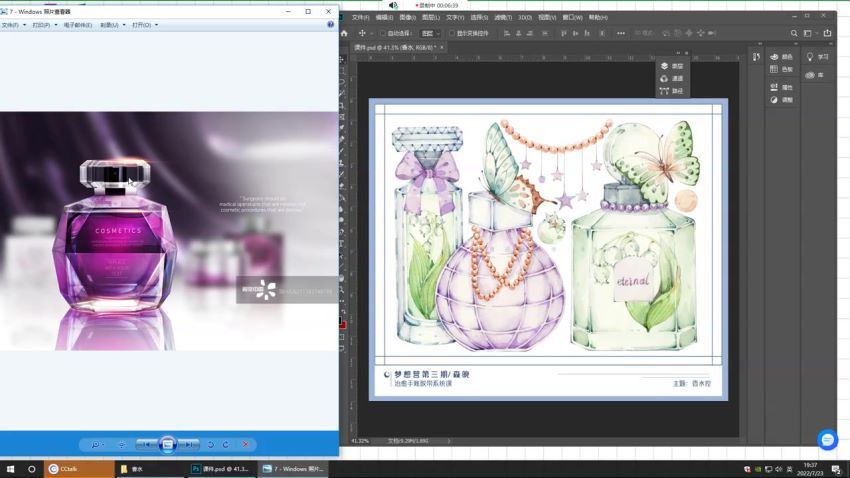Open 打开(O) dropdown in Photo Viewer

pos(145,25)
